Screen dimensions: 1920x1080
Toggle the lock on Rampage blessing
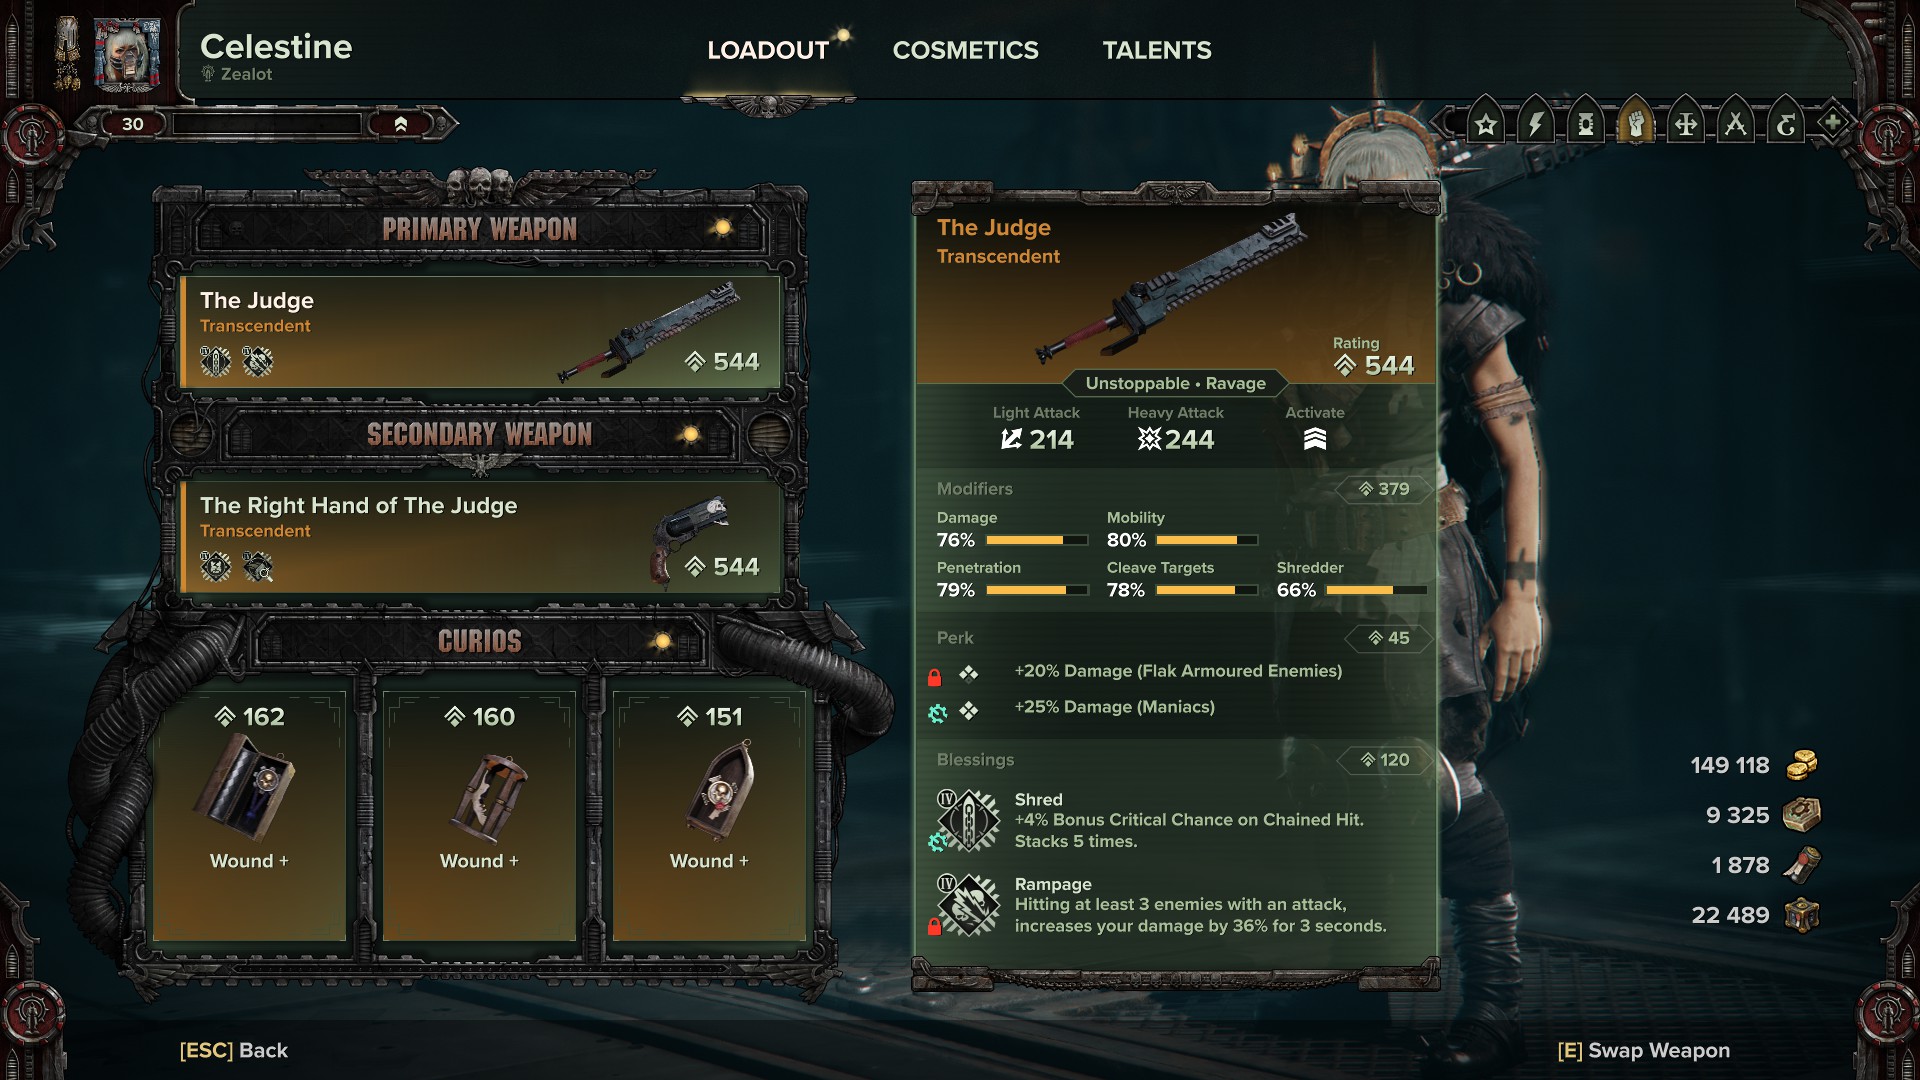pos(934,926)
